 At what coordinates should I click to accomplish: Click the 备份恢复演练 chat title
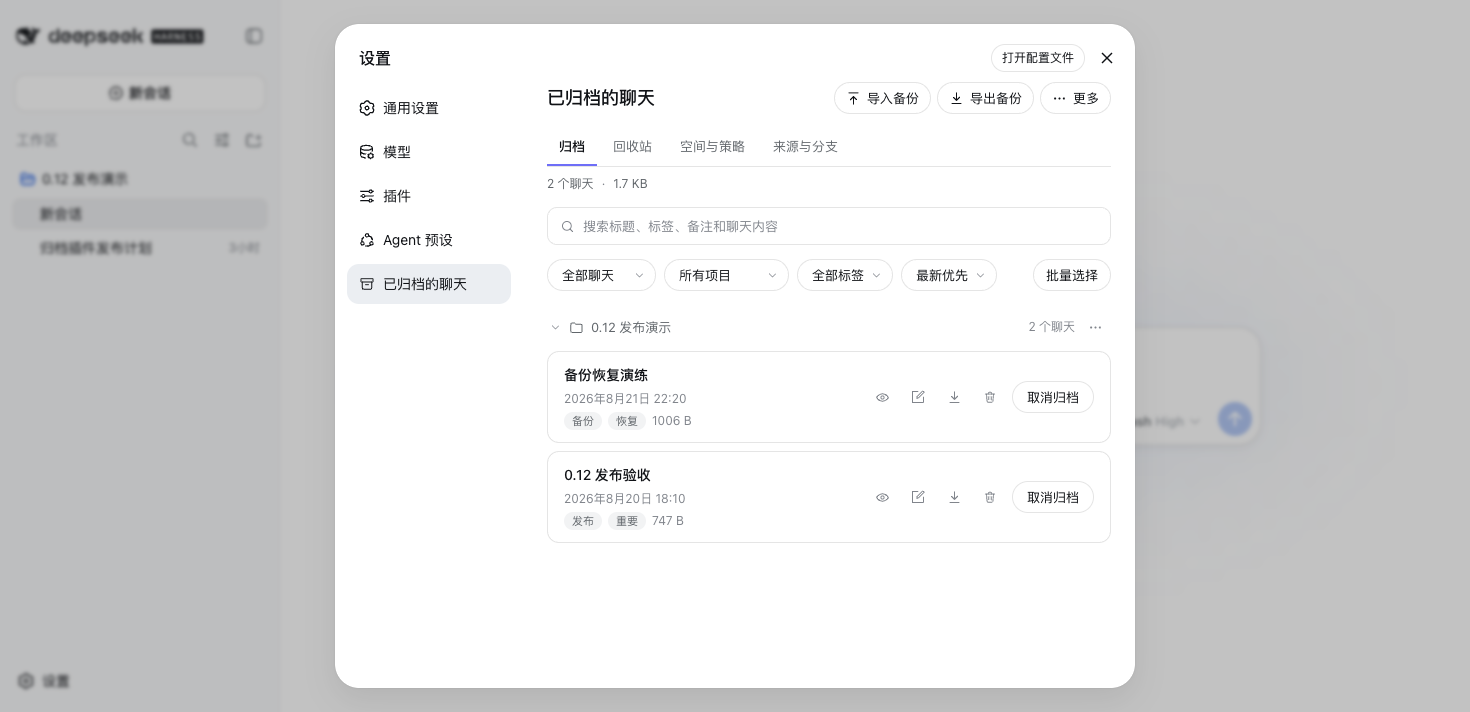[x=606, y=375]
